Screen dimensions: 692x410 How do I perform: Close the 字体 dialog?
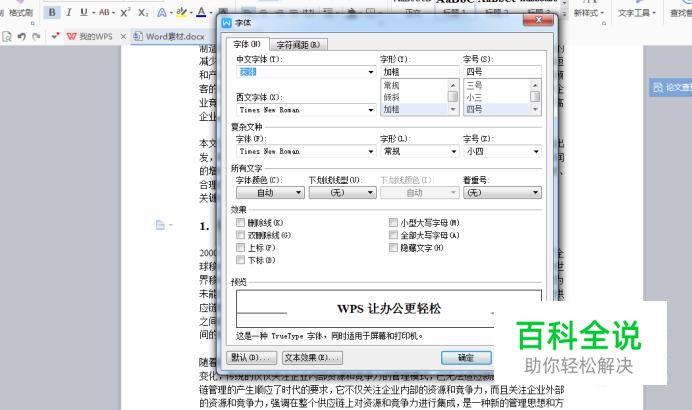(x=538, y=20)
